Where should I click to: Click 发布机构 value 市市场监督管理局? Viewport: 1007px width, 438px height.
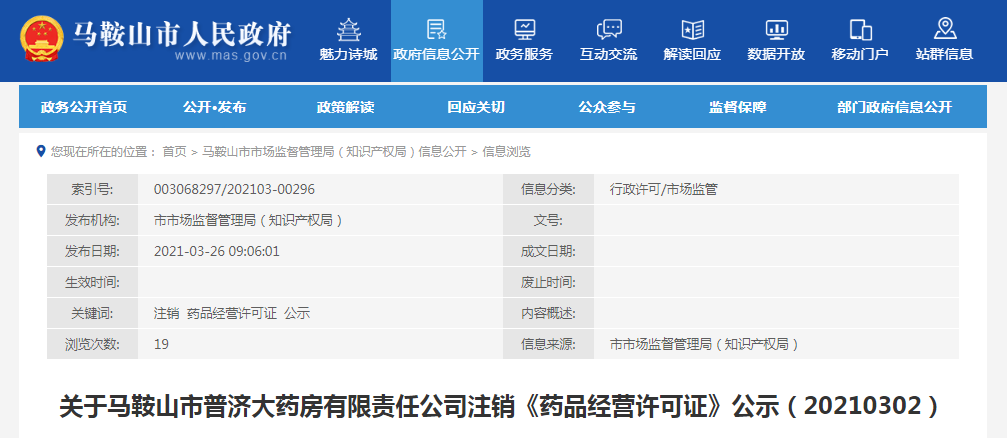pos(248,220)
